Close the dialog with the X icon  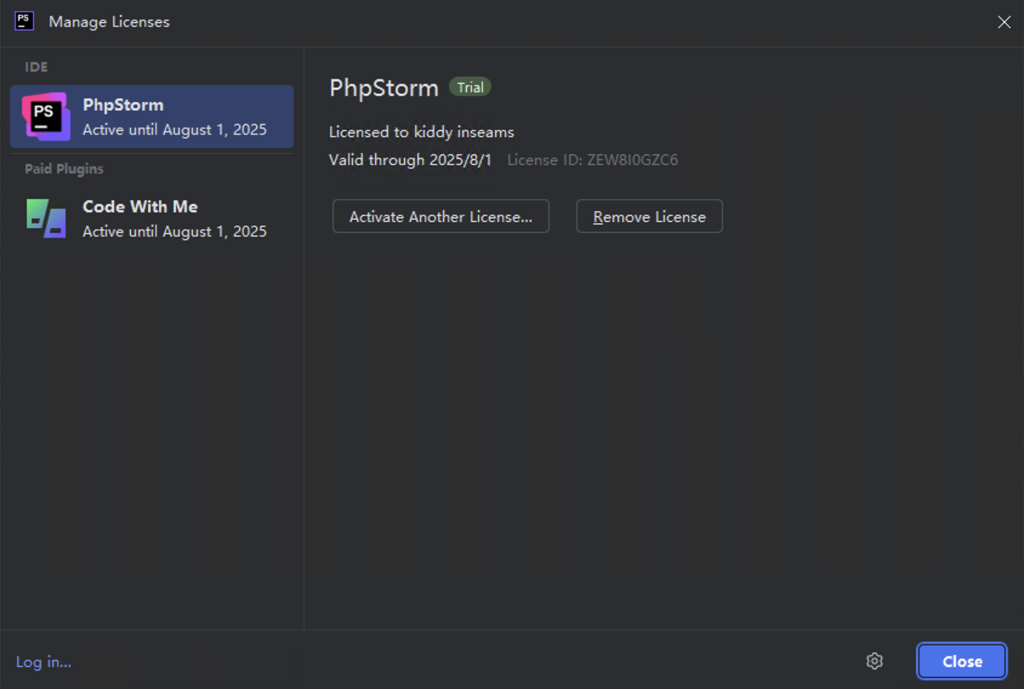pos(1004,22)
